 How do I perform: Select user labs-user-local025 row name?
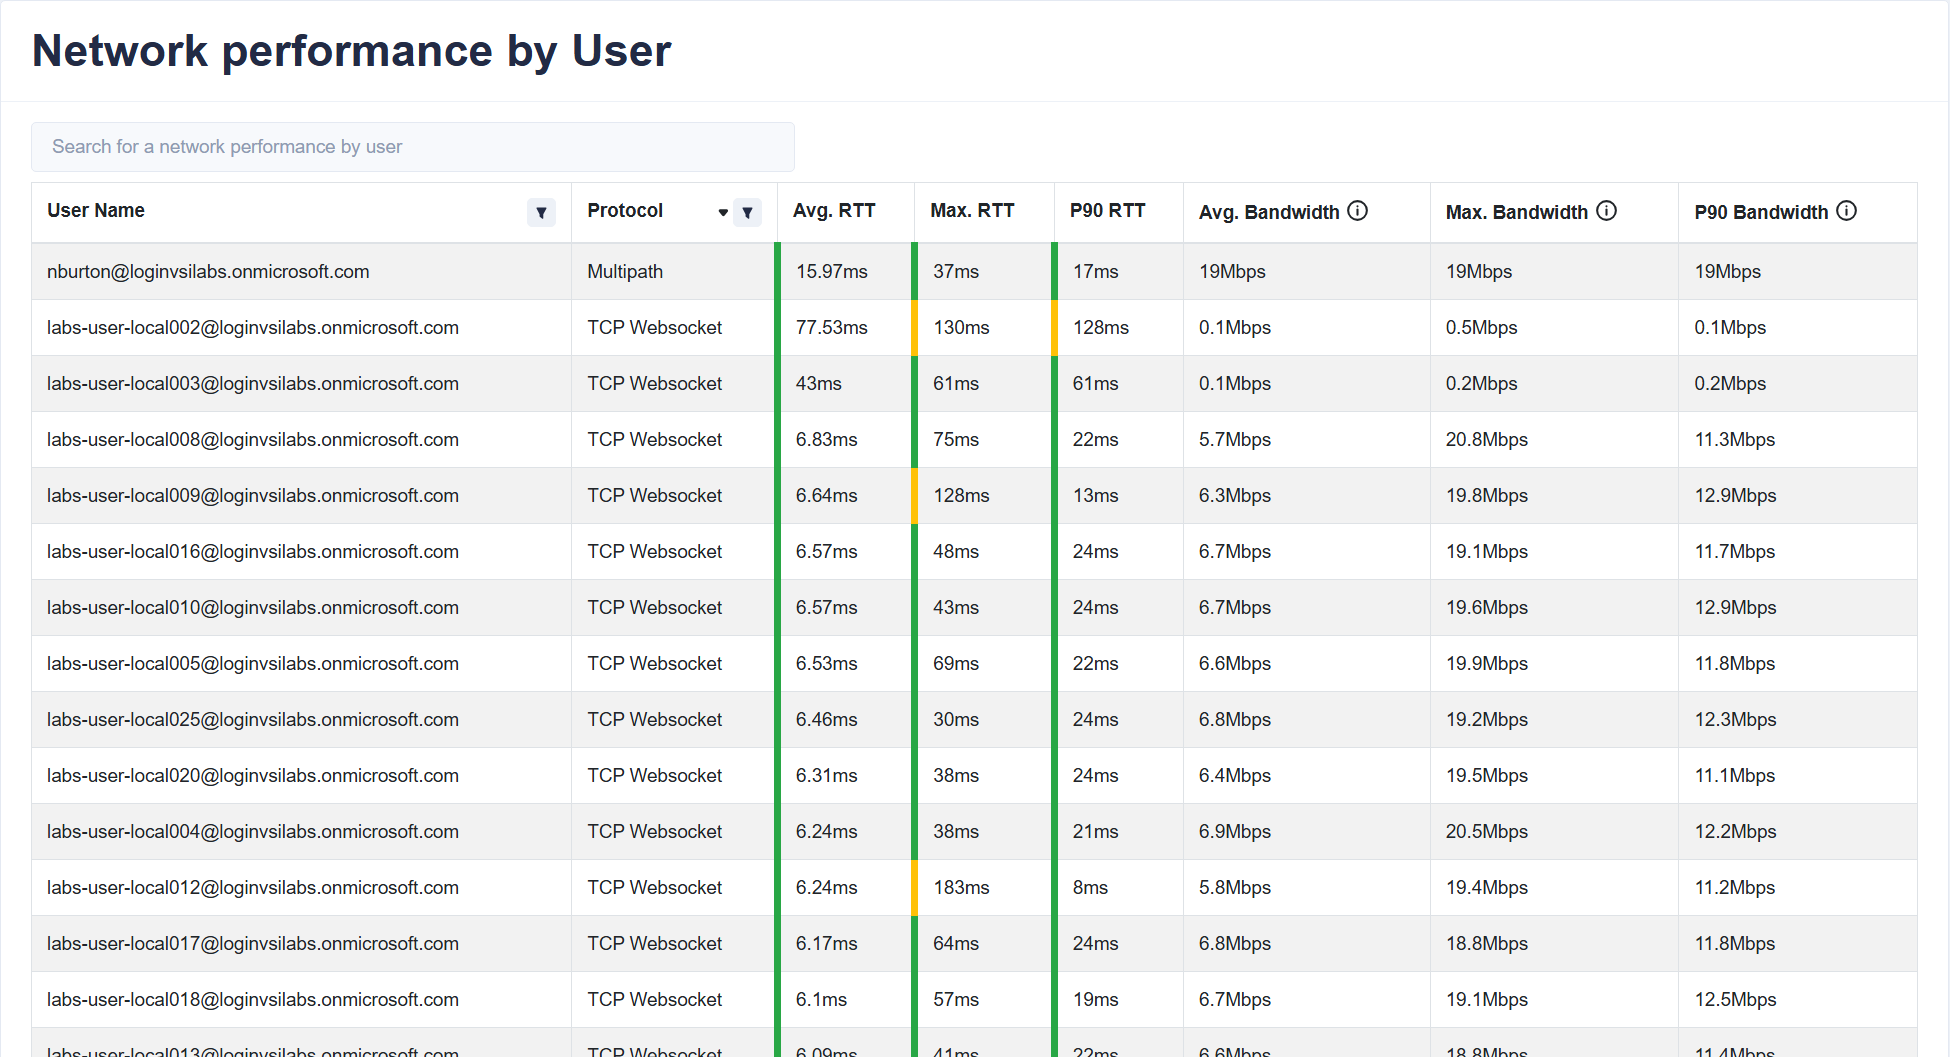pyautogui.click(x=253, y=720)
